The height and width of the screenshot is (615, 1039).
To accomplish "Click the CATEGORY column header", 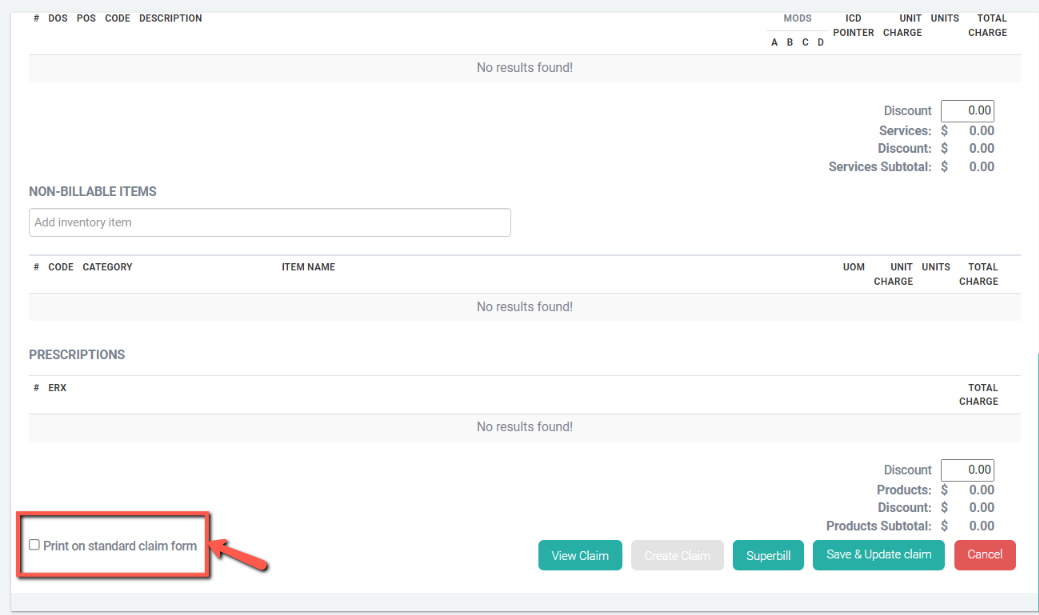I will pyautogui.click(x=107, y=267).
